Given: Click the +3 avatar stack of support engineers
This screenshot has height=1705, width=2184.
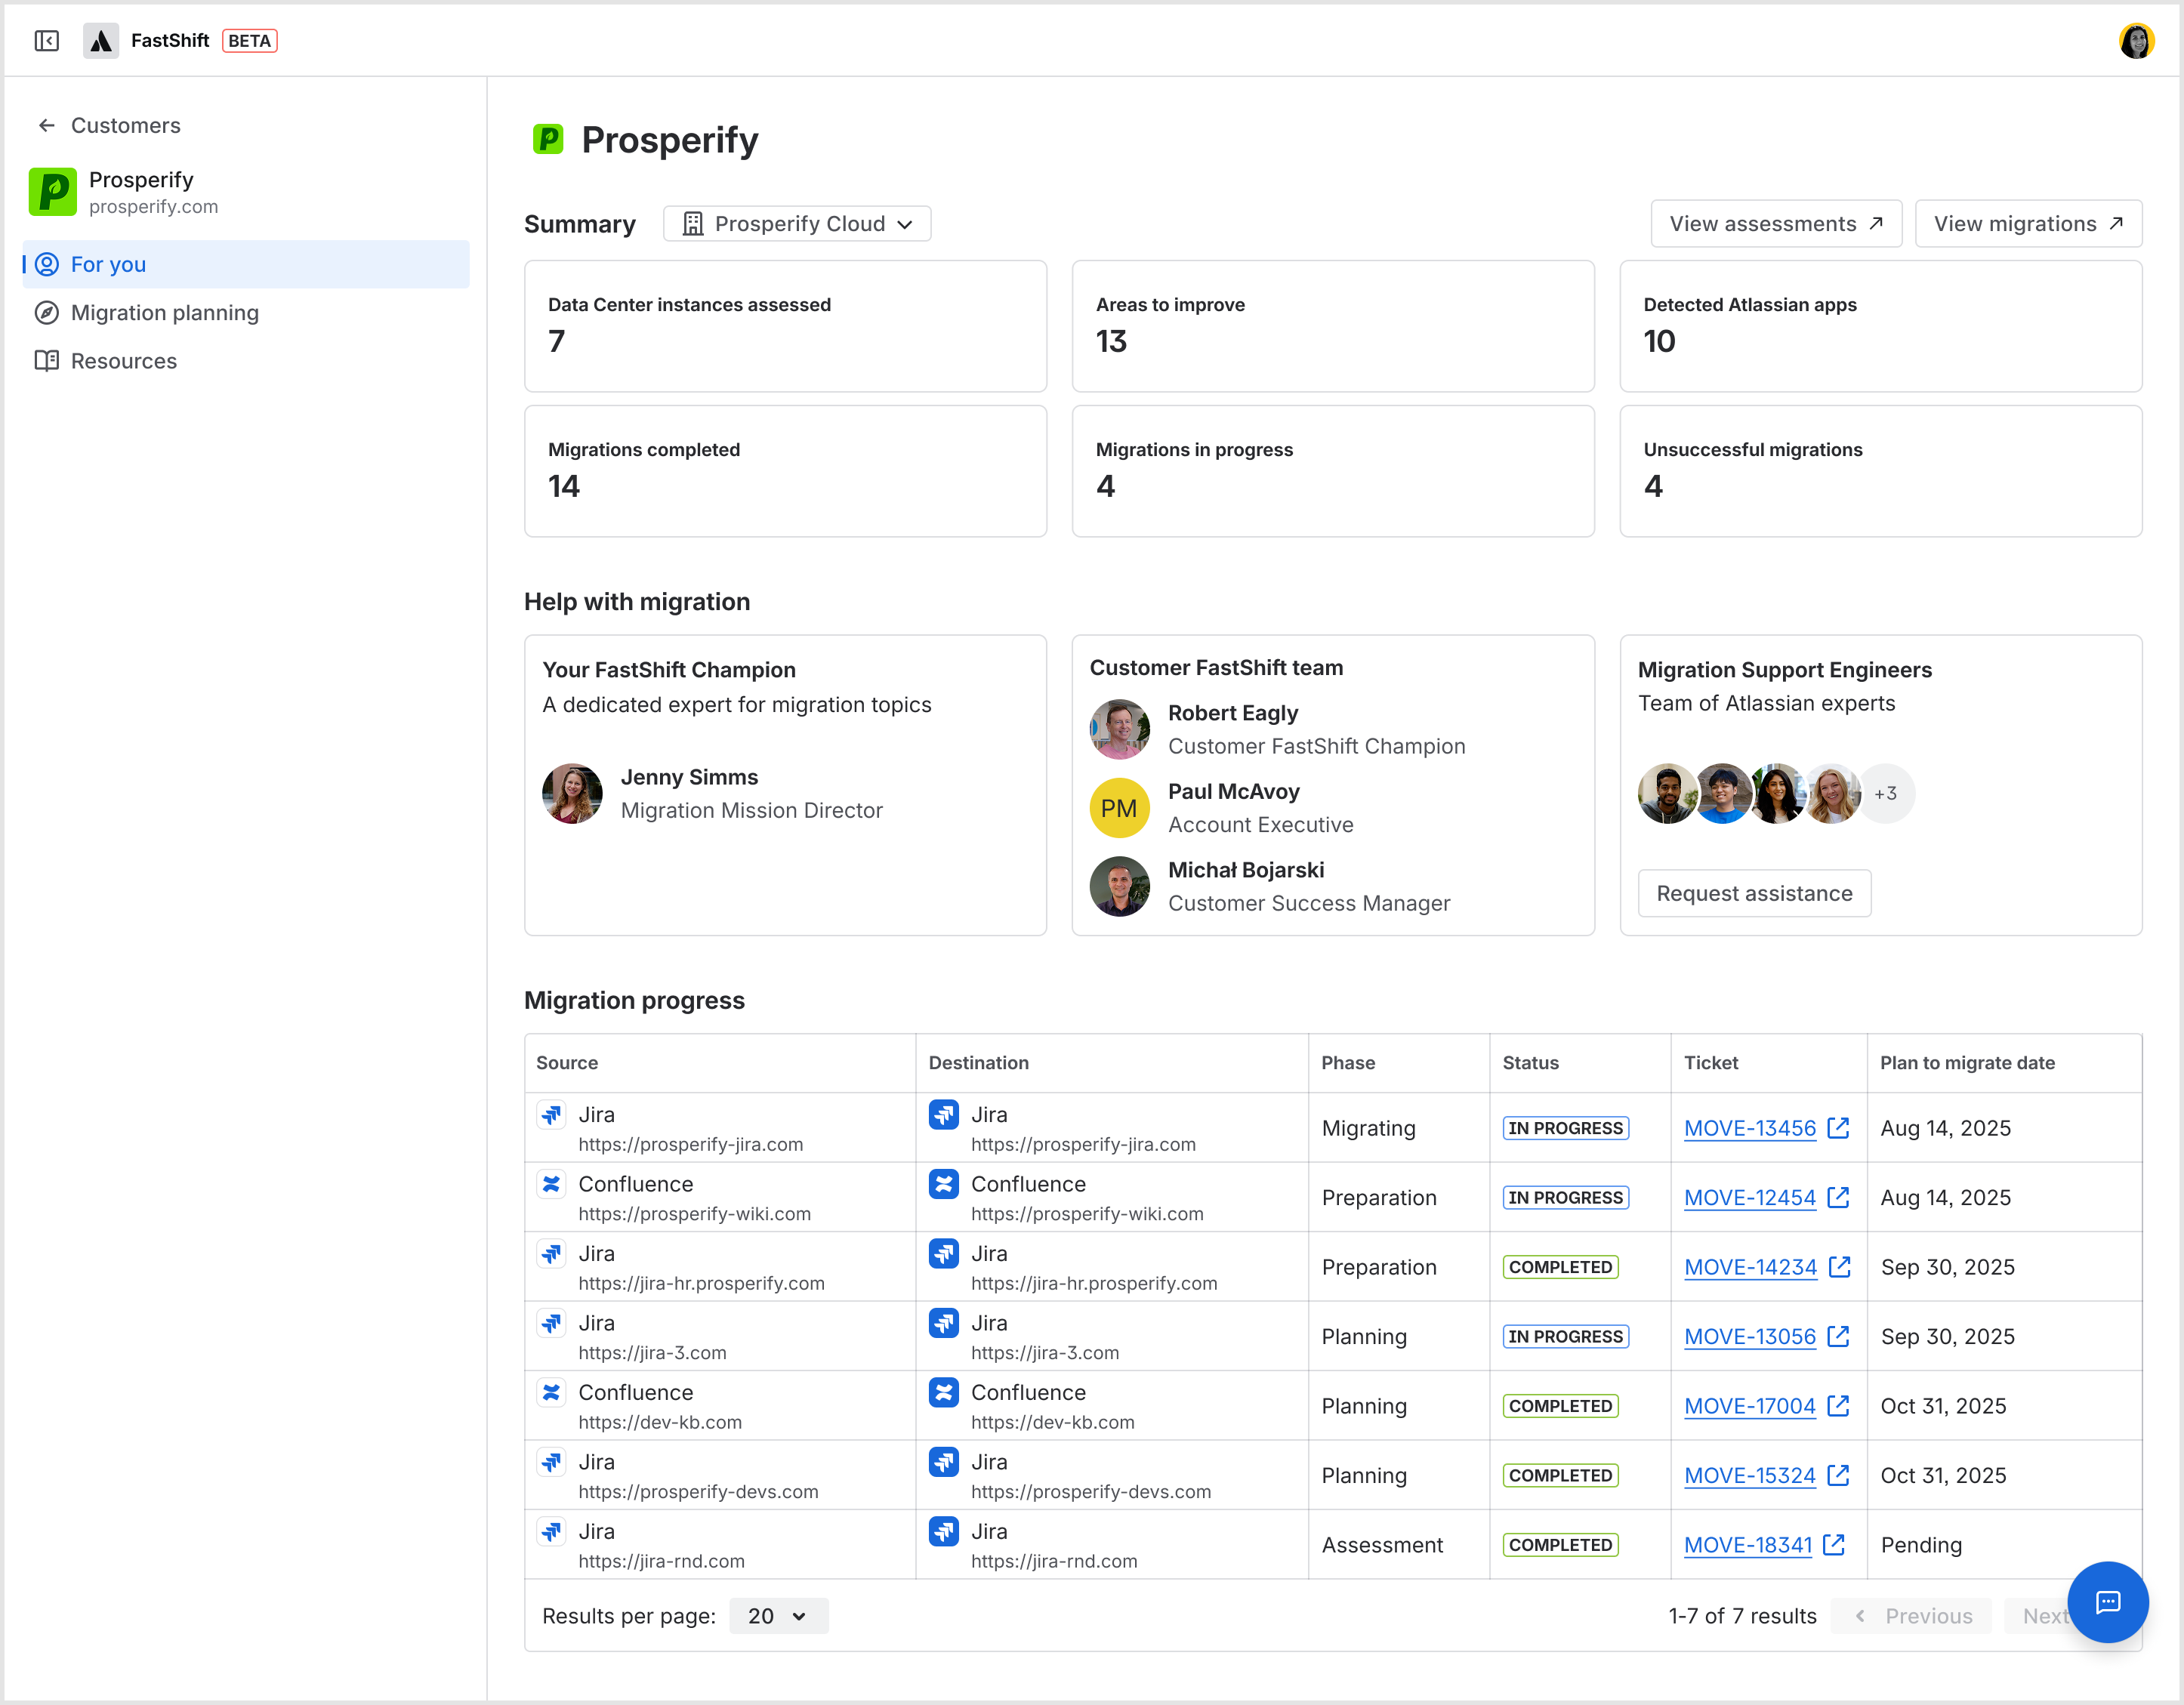Looking at the screenshot, I should [1886, 793].
